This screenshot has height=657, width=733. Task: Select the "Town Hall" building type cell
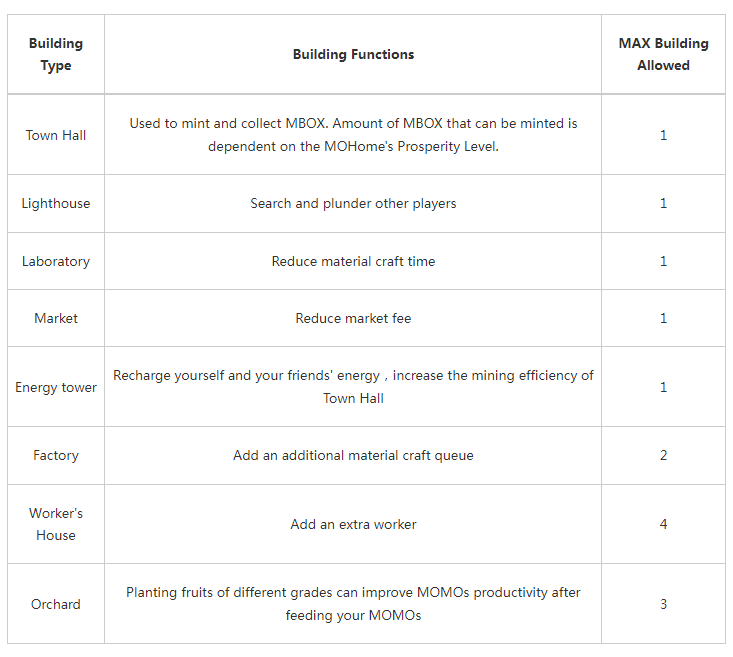pyautogui.click(x=56, y=135)
